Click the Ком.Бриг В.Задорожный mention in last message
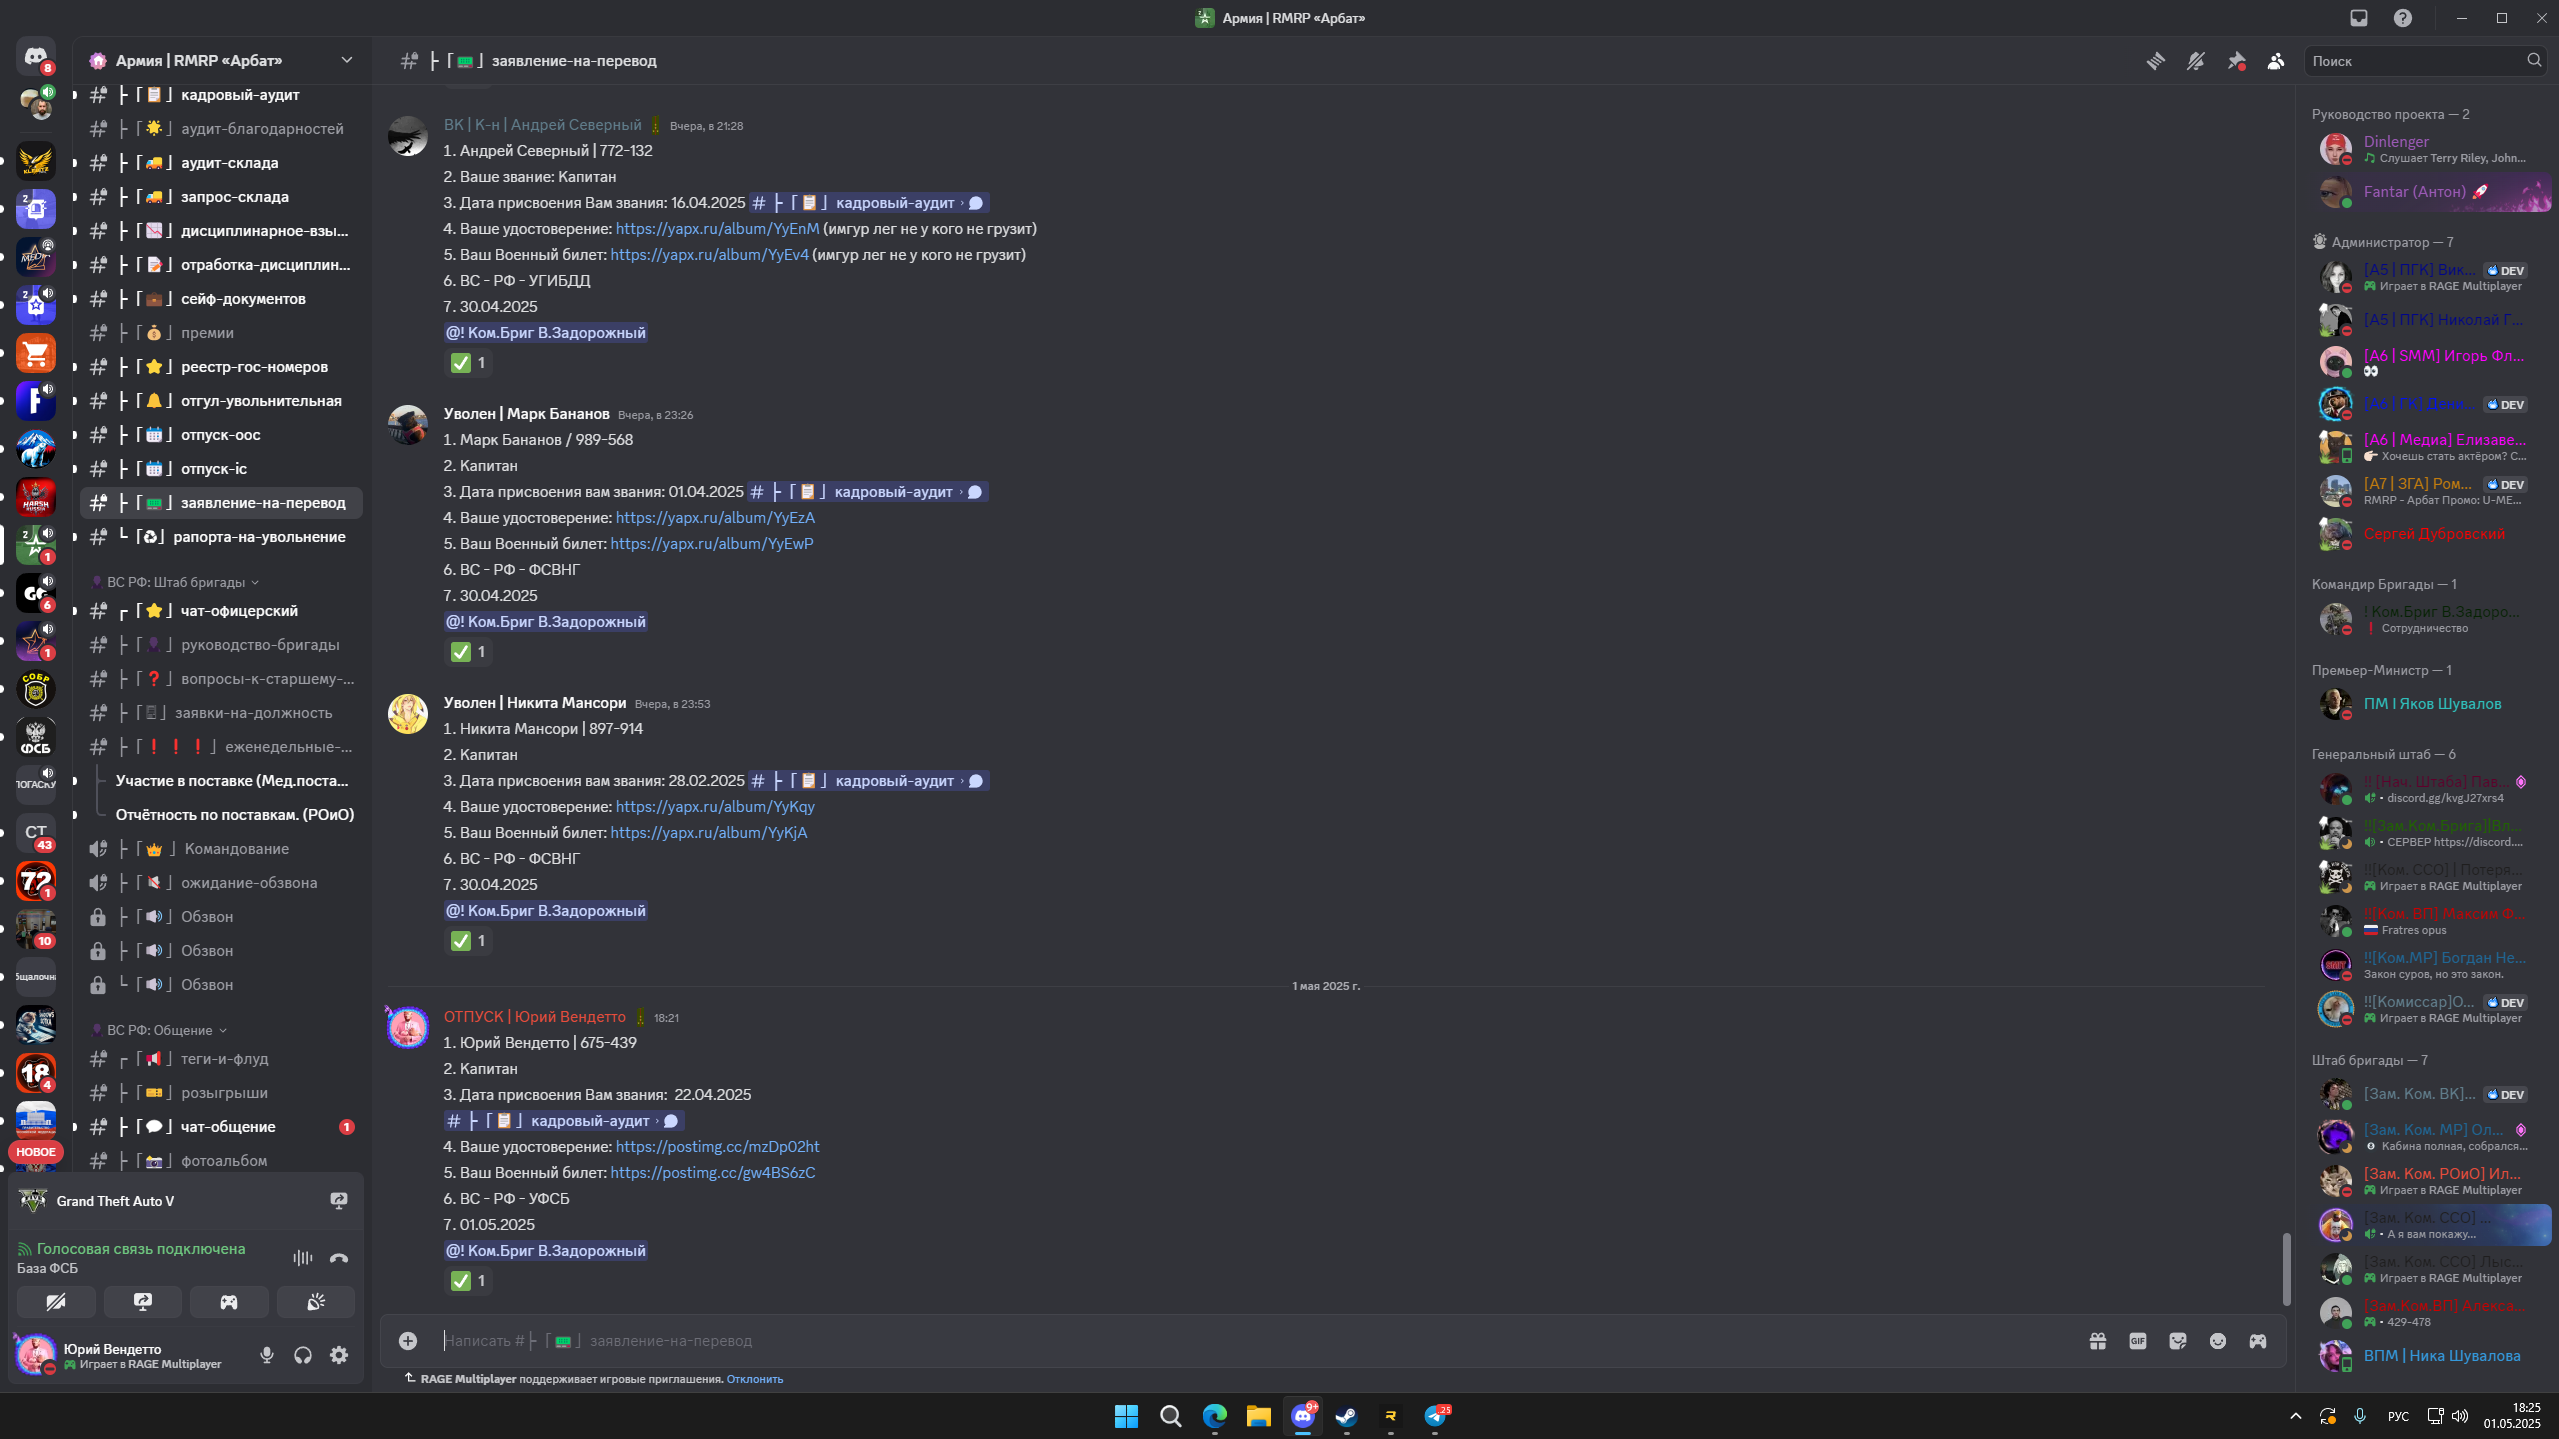Image resolution: width=2559 pixels, height=1439 pixels. [546, 1251]
